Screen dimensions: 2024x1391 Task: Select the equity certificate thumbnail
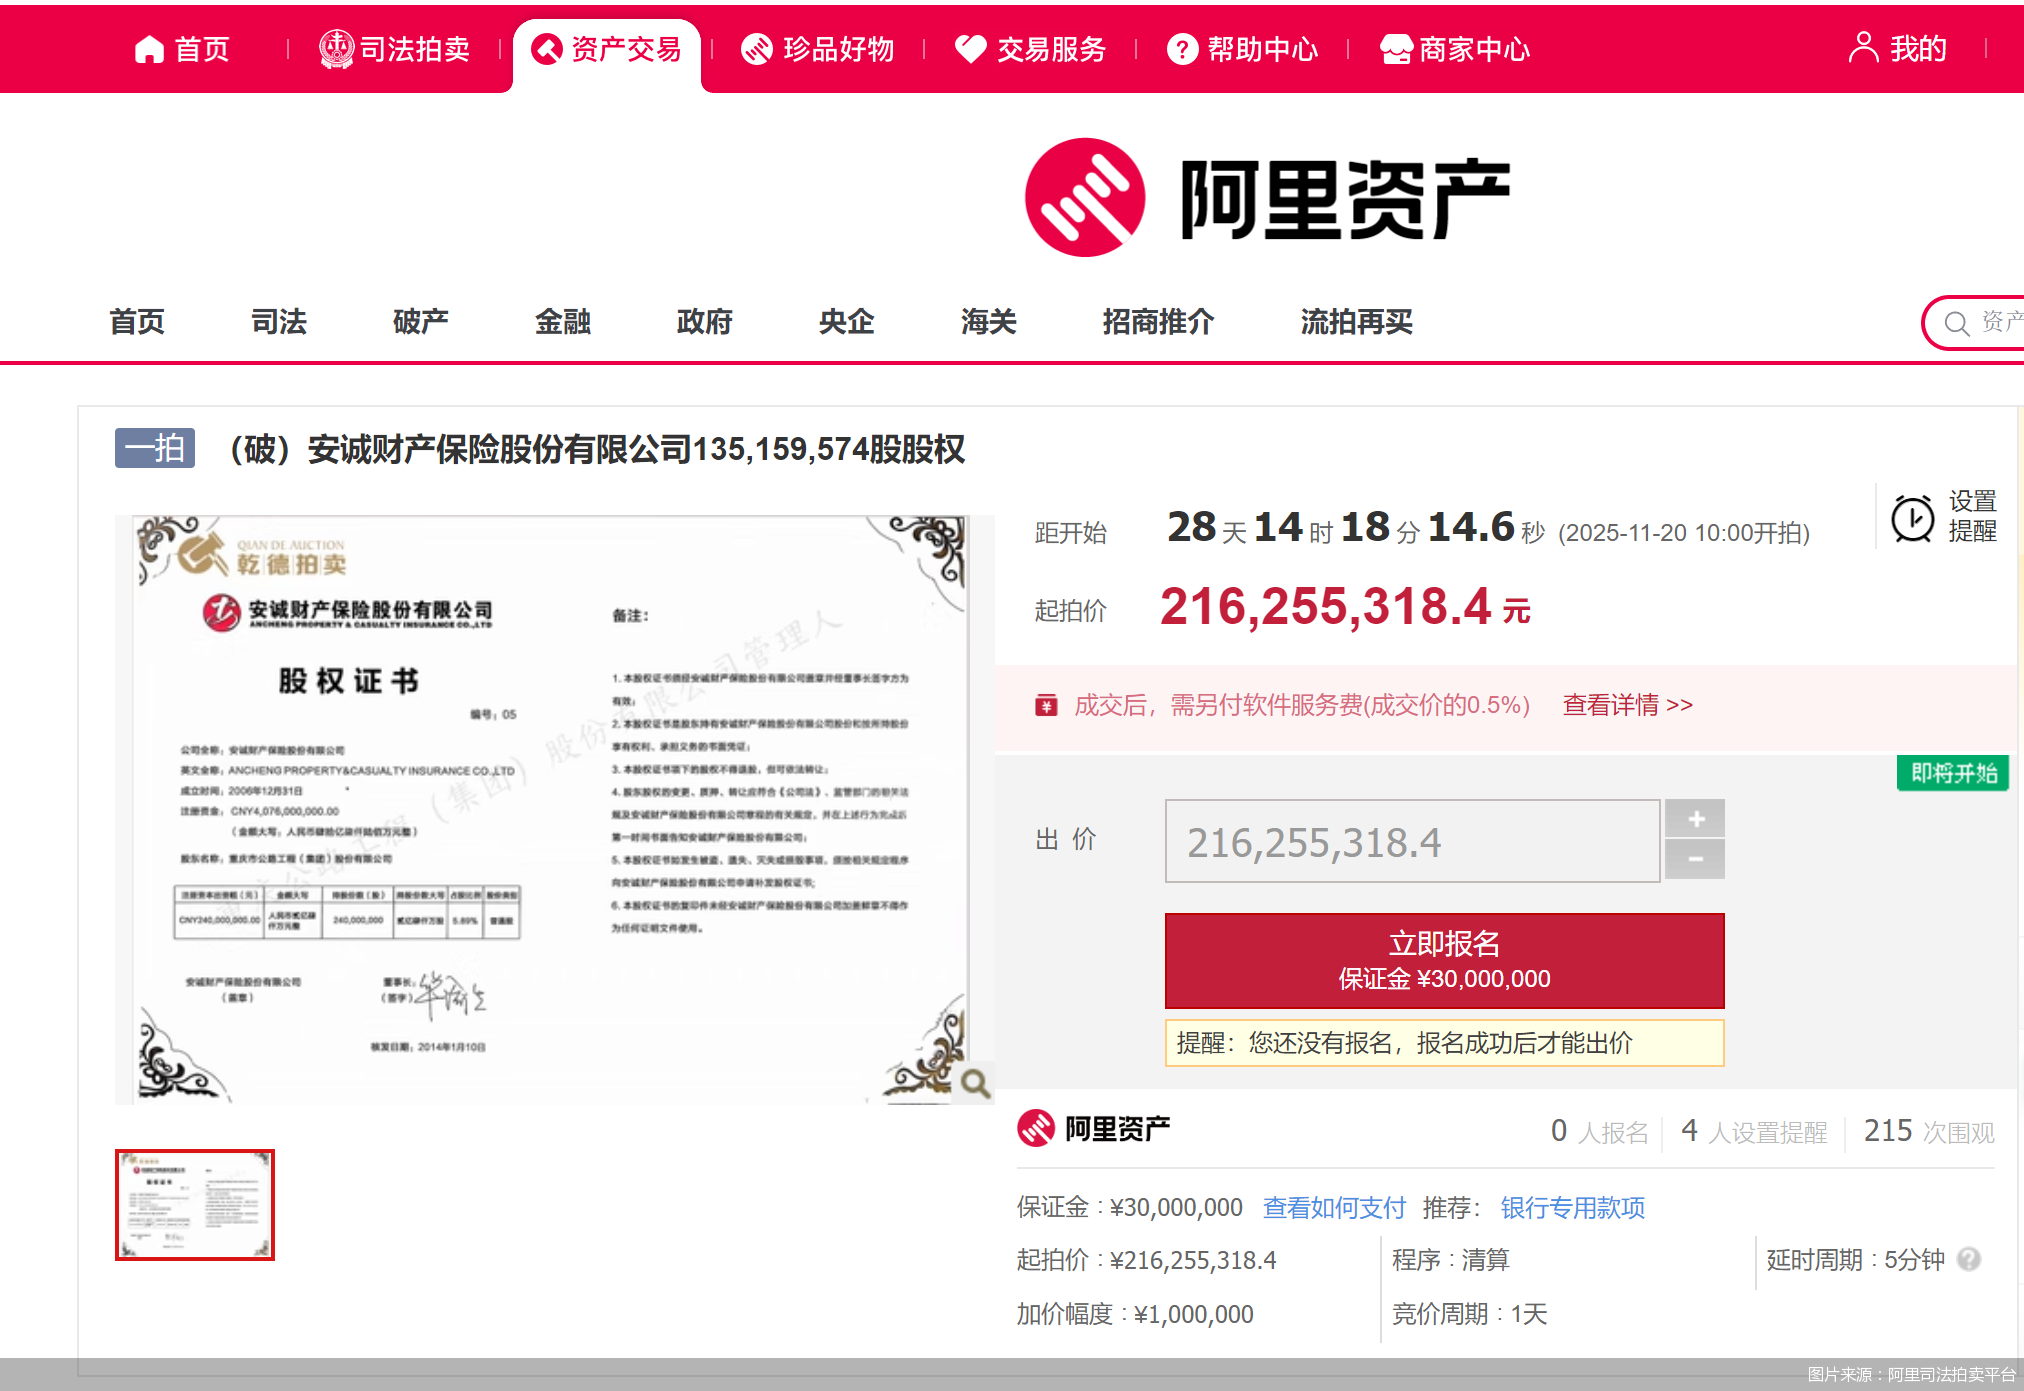(195, 1205)
